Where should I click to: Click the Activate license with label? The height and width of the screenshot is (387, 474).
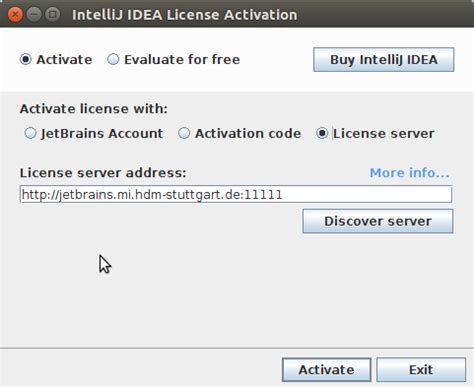(x=94, y=109)
